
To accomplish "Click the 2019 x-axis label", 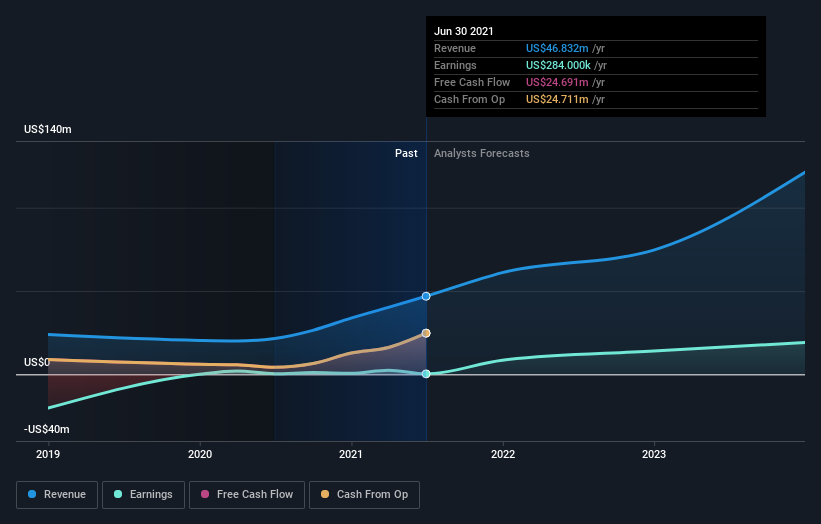I will tap(48, 454).
